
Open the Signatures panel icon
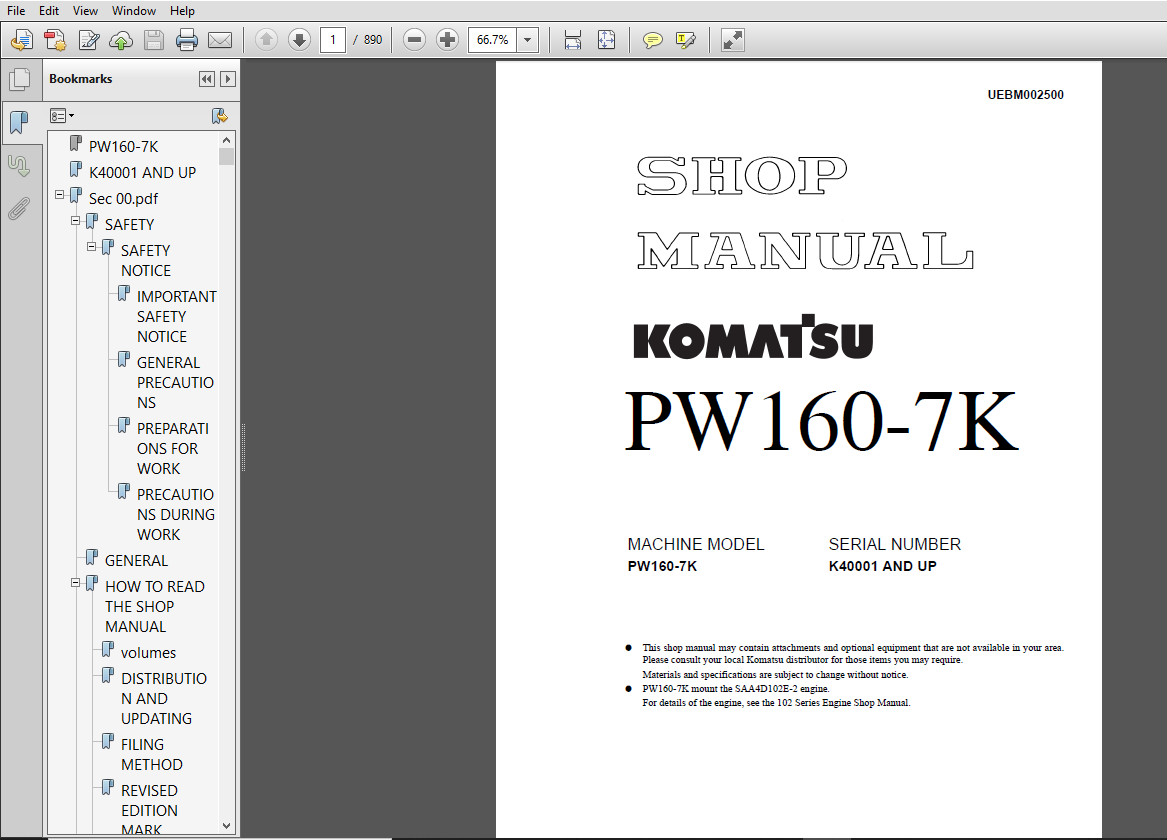(x=19, y=166)
